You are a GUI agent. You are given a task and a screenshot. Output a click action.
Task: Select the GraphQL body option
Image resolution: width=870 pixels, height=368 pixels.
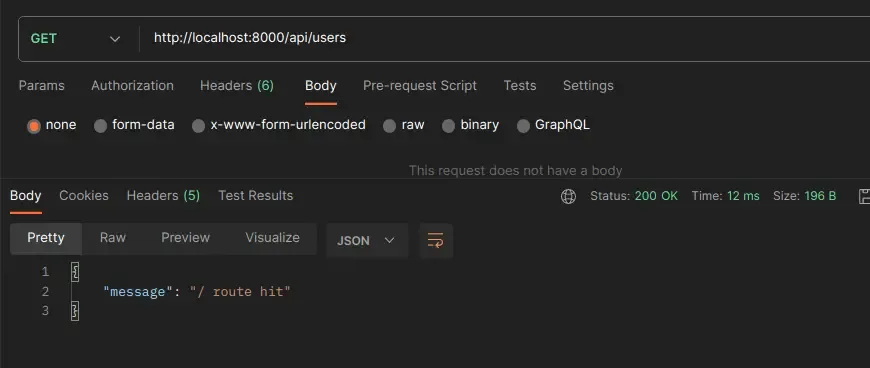point(523,126)
